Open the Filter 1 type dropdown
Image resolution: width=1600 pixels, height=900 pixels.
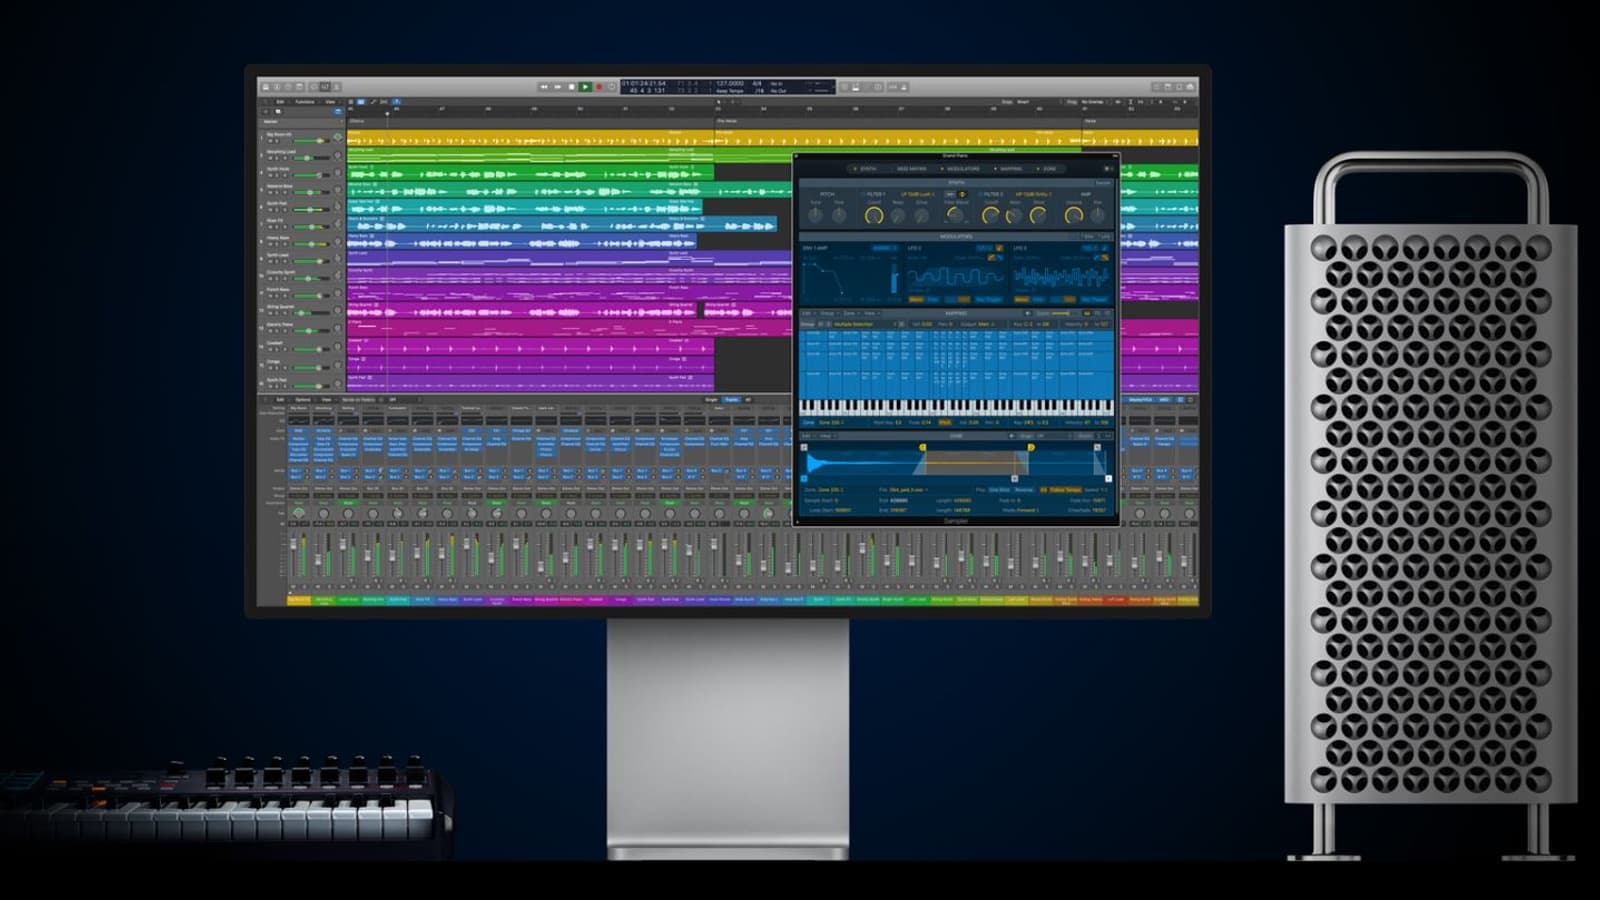pos(918,194)
